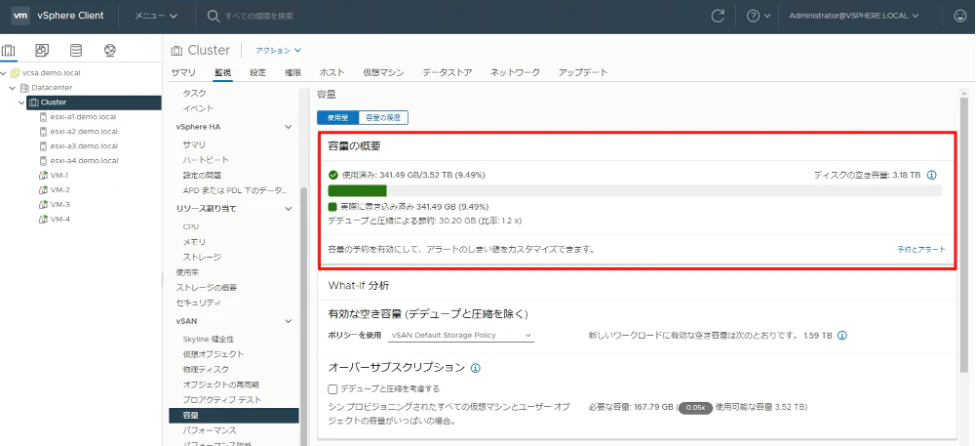The image size is (976, 446).
Task: Click info icon beside ディスクの空き容量
Action: click(932, 175)
